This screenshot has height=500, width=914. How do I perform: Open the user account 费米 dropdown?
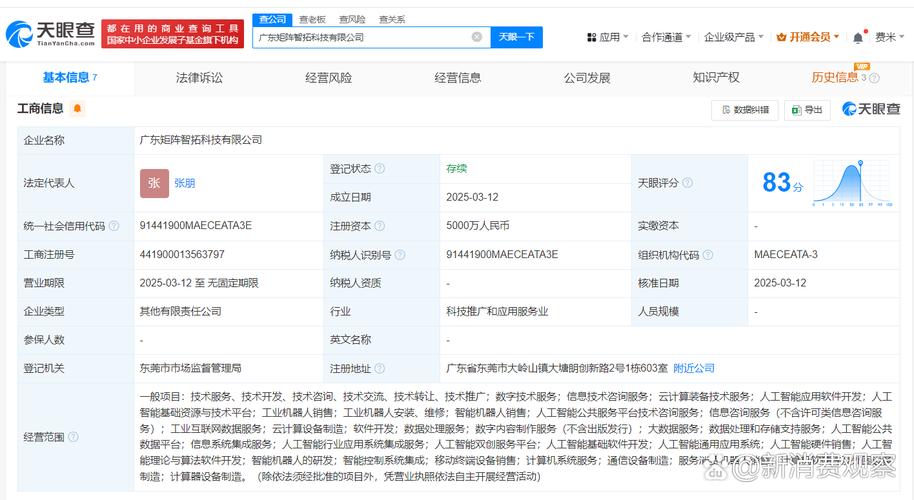coord(889,37)
